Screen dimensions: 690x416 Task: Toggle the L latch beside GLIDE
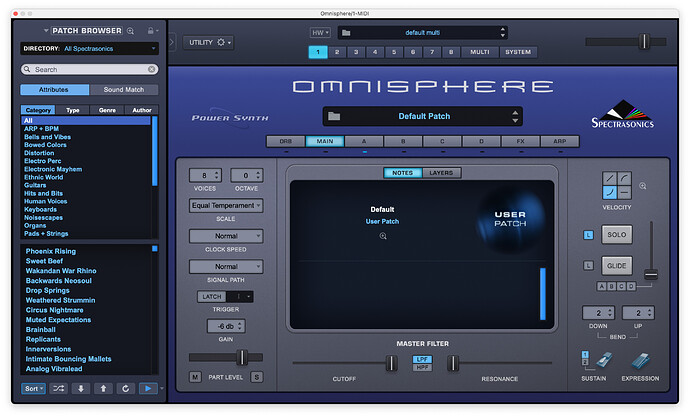coord(588,265)
